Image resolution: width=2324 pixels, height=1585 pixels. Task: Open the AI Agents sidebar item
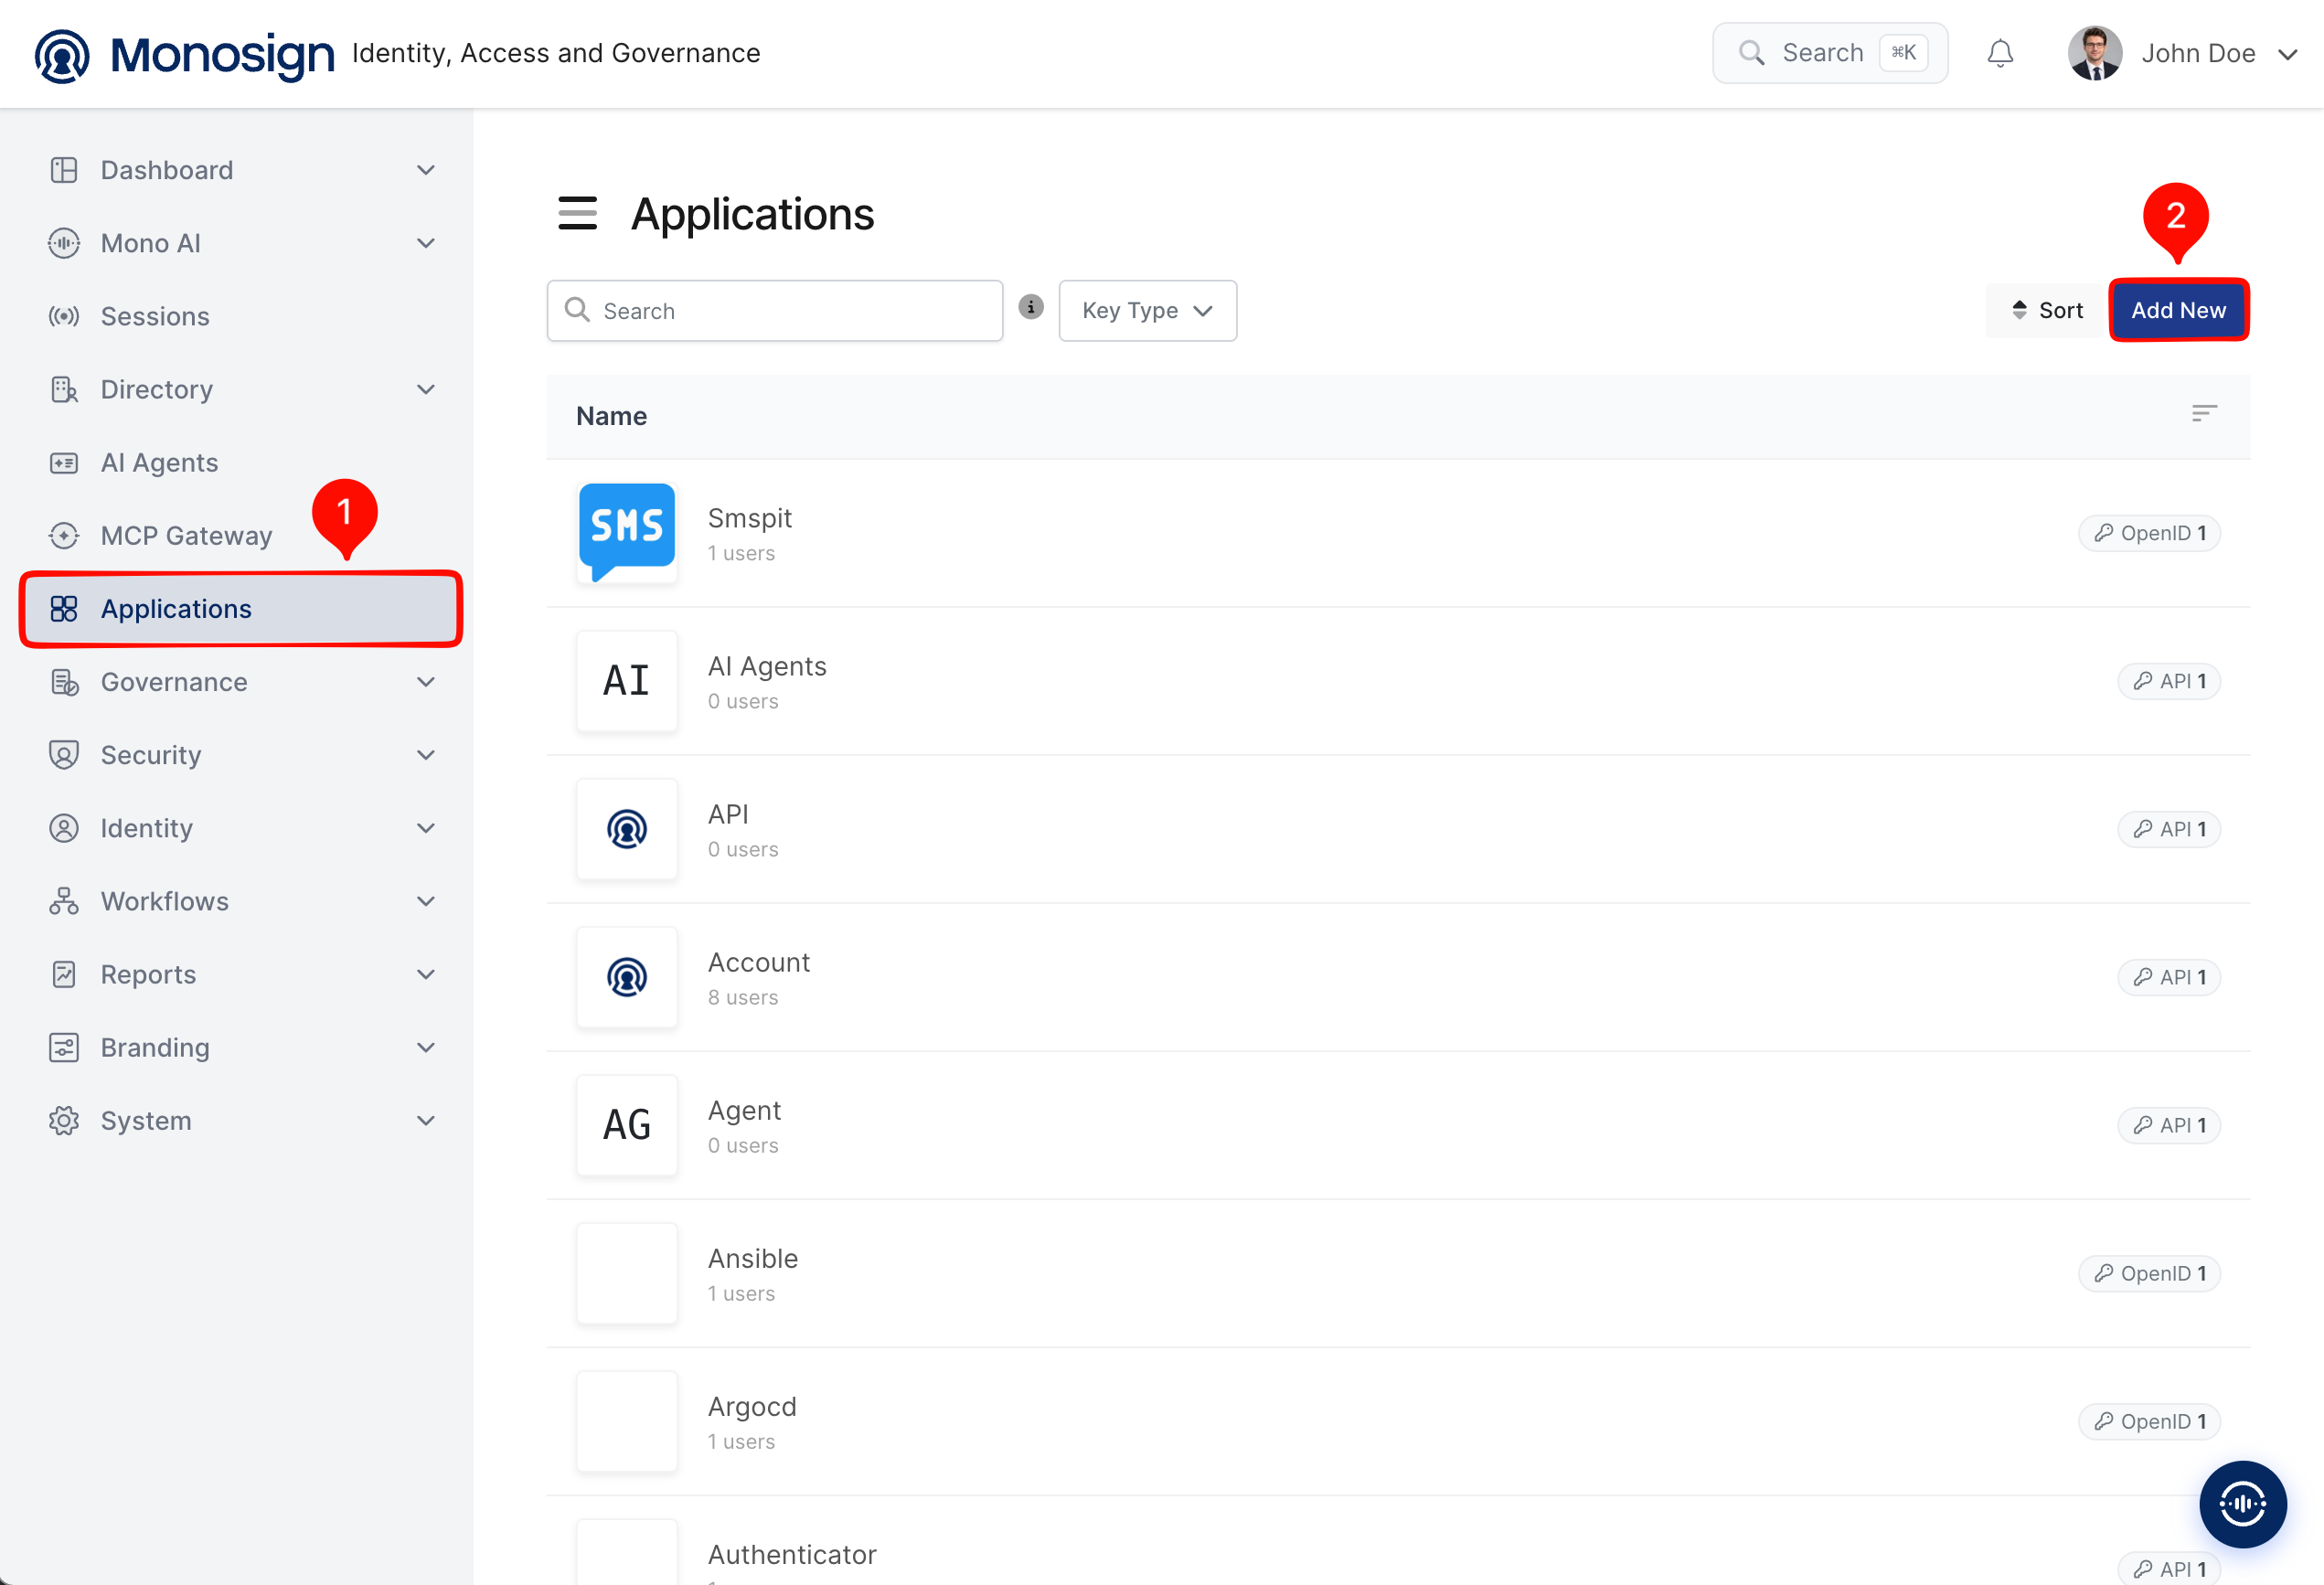[240, 462]
